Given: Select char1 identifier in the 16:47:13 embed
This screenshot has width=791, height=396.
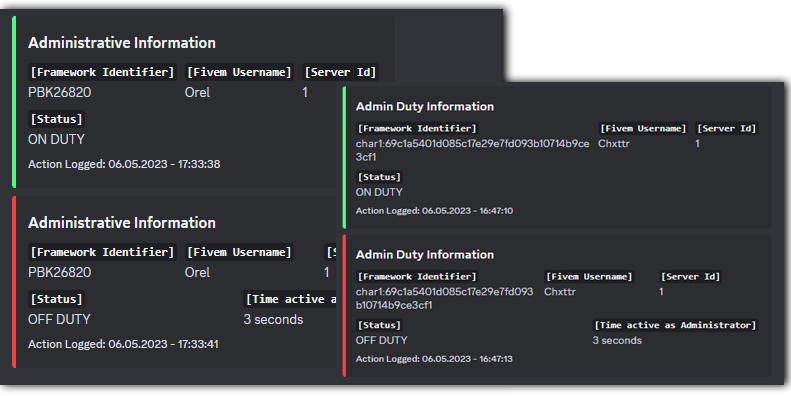Looking at the screenshot, I should click(444, 299).
